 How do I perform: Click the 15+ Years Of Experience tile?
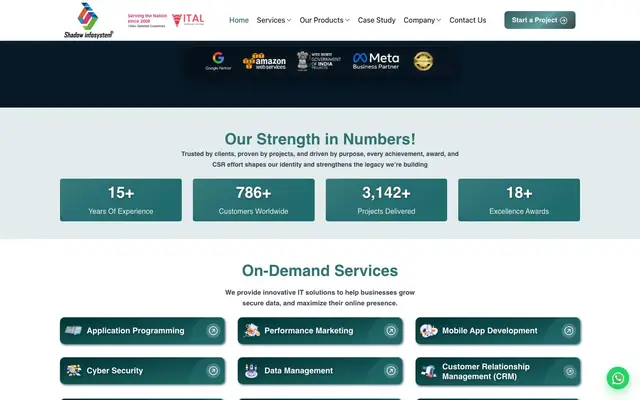click(121, 200)
